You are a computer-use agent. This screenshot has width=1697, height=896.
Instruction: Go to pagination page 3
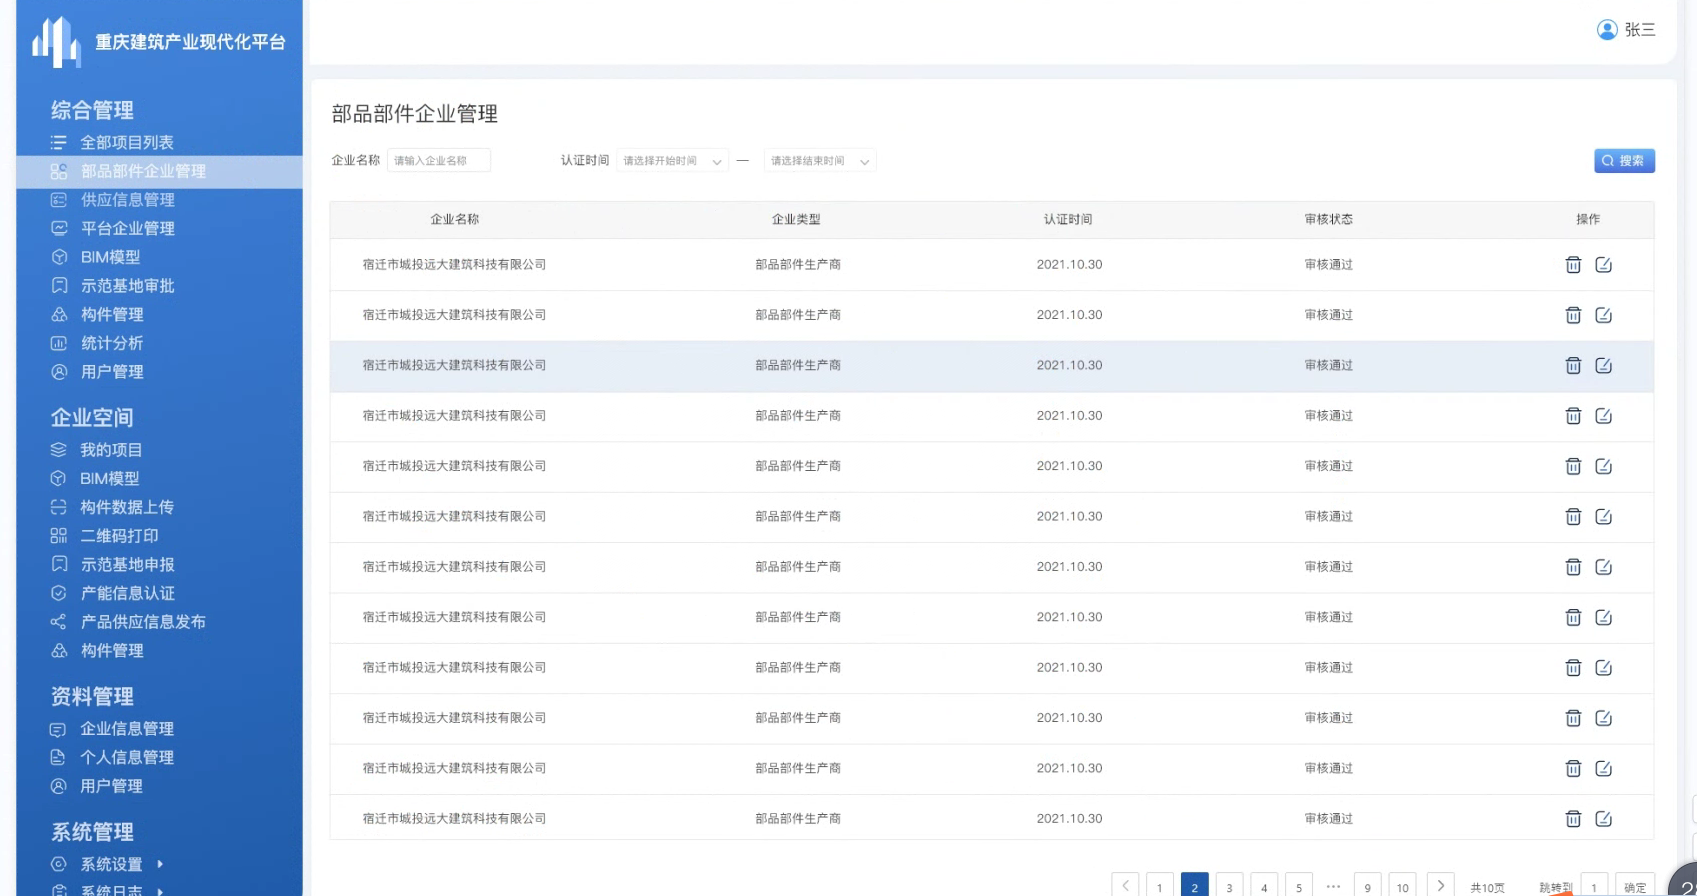click(x=1229, y=887)
